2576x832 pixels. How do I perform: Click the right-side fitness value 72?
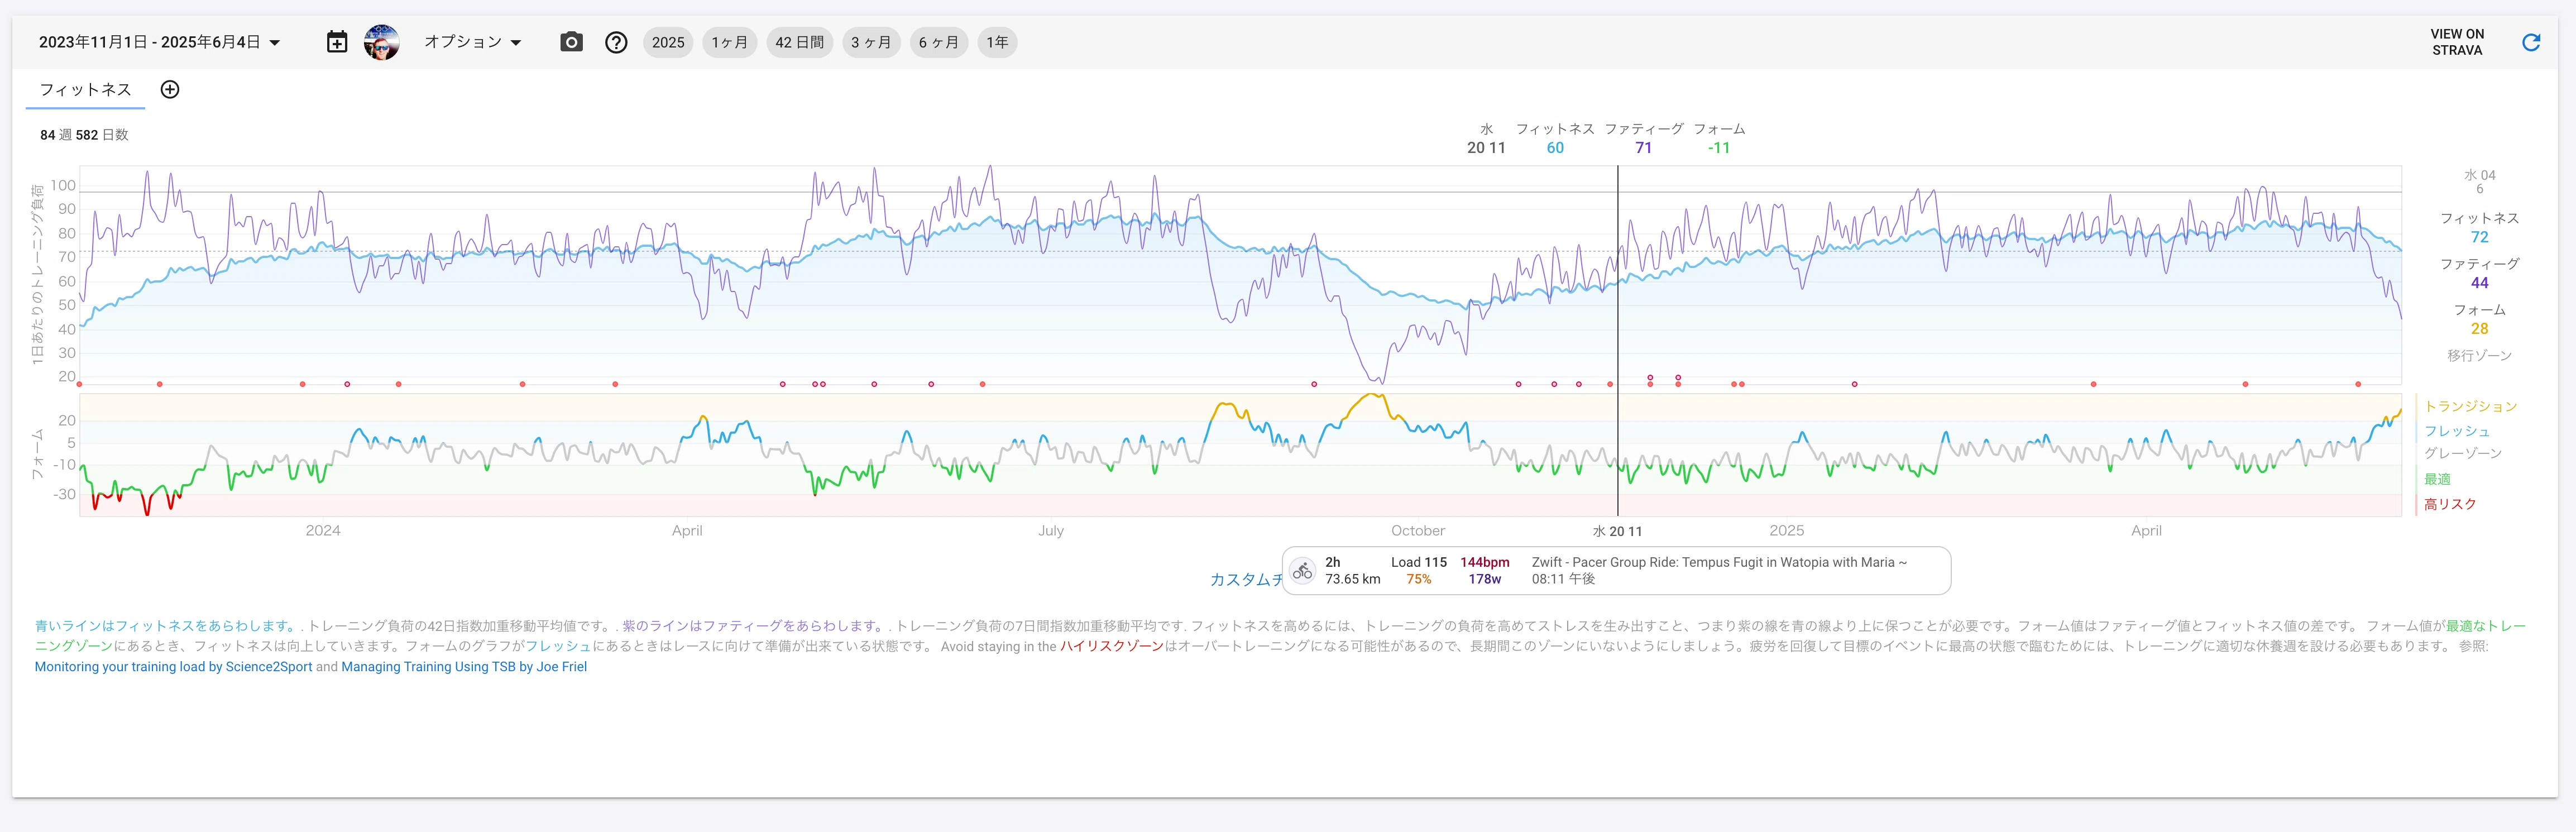click(x=2479, y=237)
